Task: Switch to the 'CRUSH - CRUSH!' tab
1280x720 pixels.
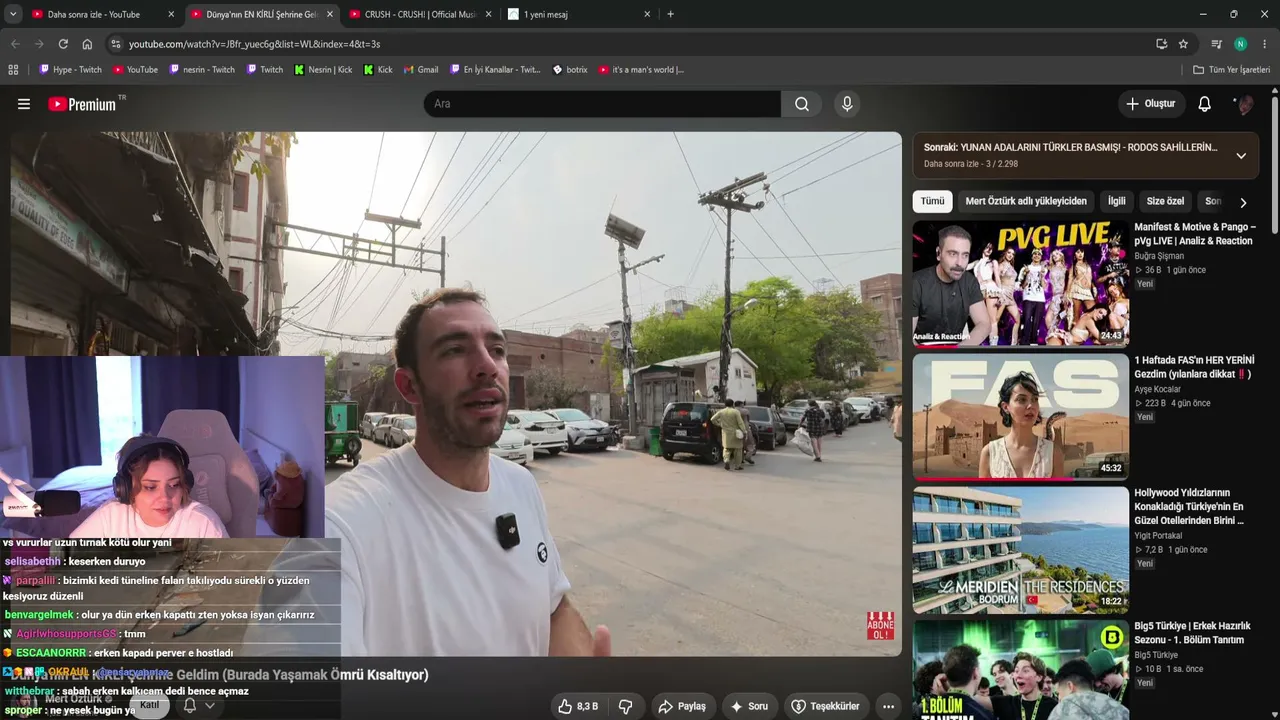Action: click(421, 14)
